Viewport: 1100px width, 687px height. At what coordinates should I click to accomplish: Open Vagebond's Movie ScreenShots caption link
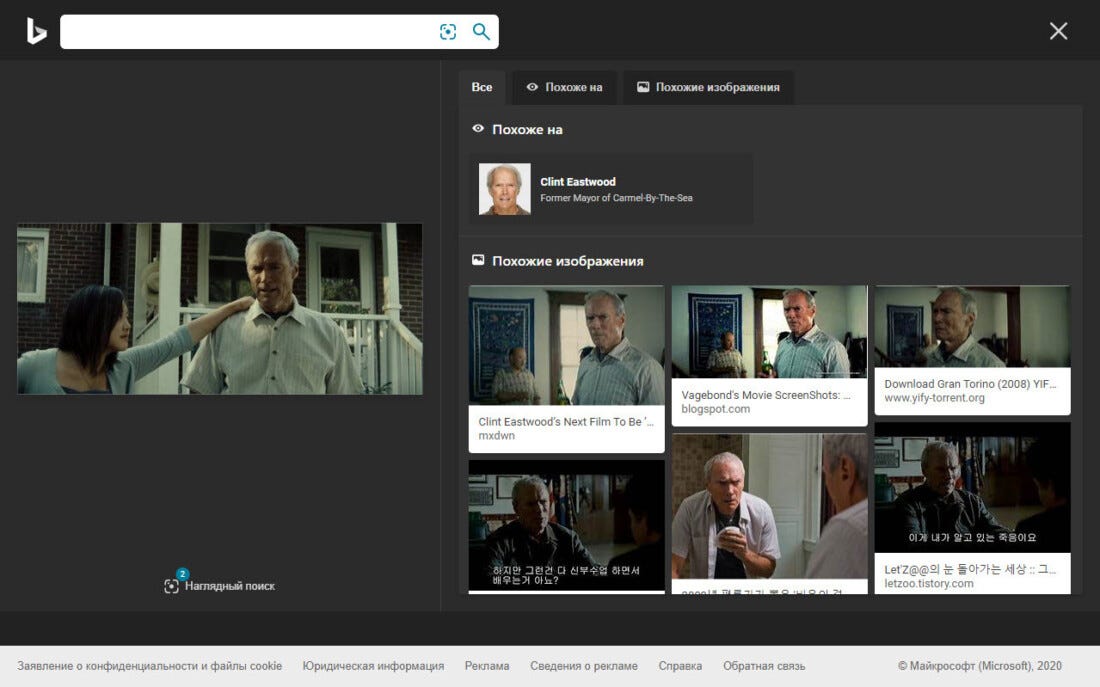[x=765, y=395]
